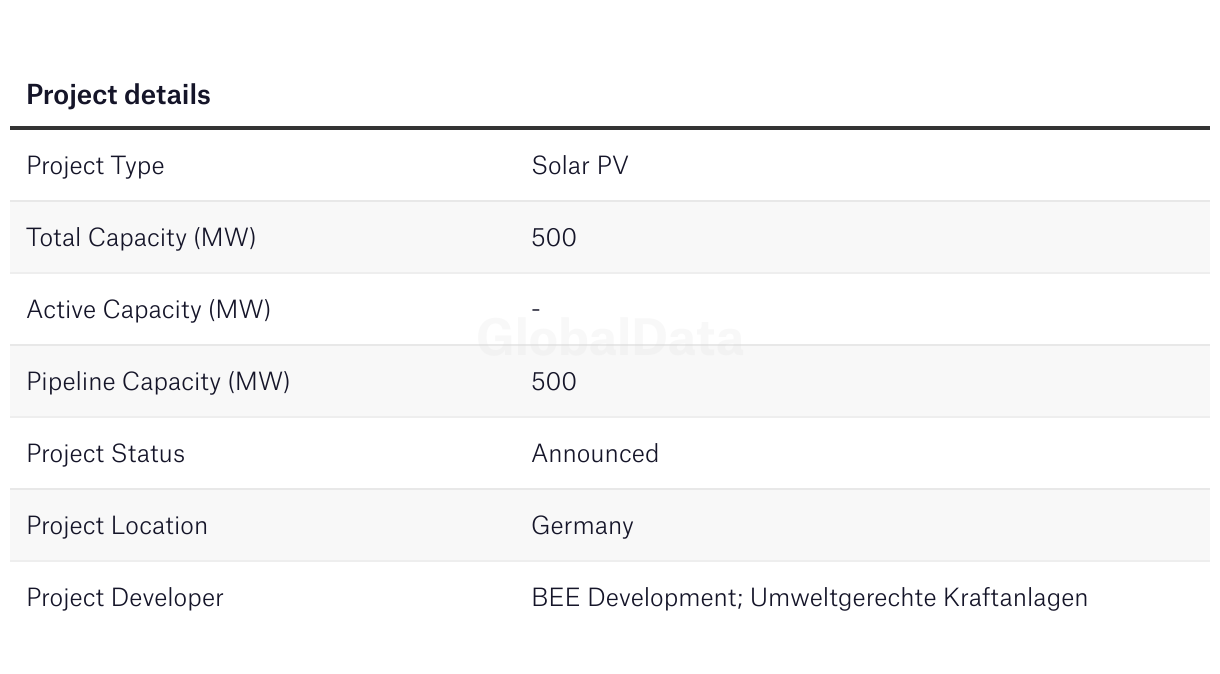1220x674 pixels.
Task: Click the Solar PV value
Action: click(x=580, y=166)
